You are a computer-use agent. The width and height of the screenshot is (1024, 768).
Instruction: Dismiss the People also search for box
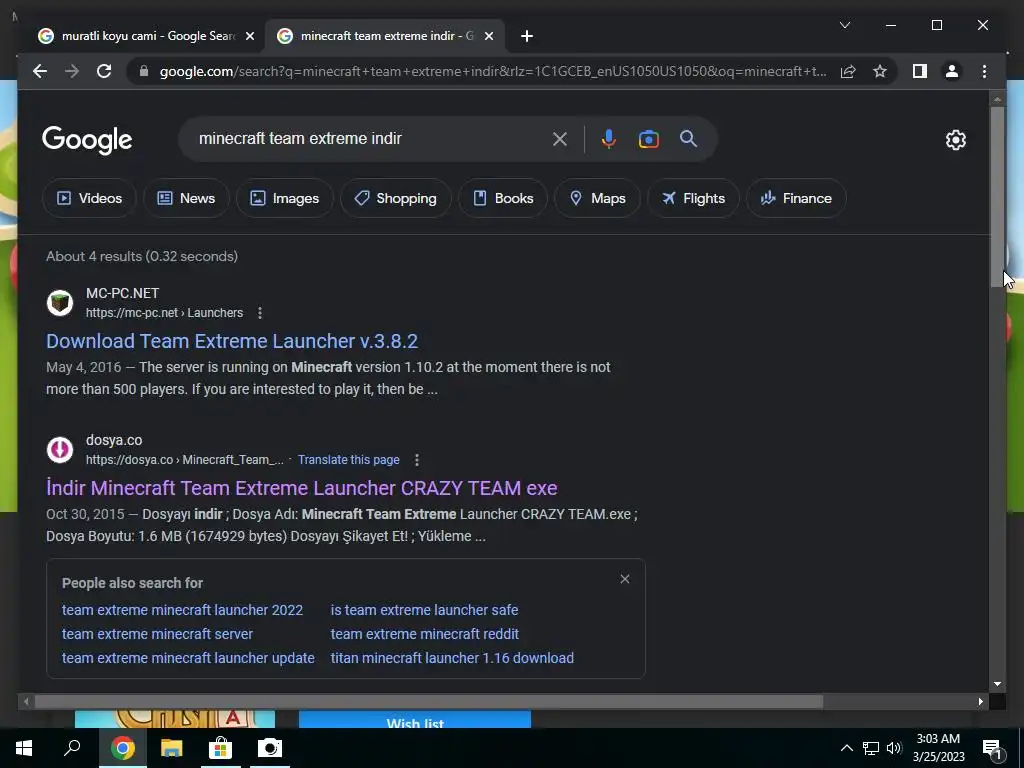pyautogui.click(x=625, y=579)
